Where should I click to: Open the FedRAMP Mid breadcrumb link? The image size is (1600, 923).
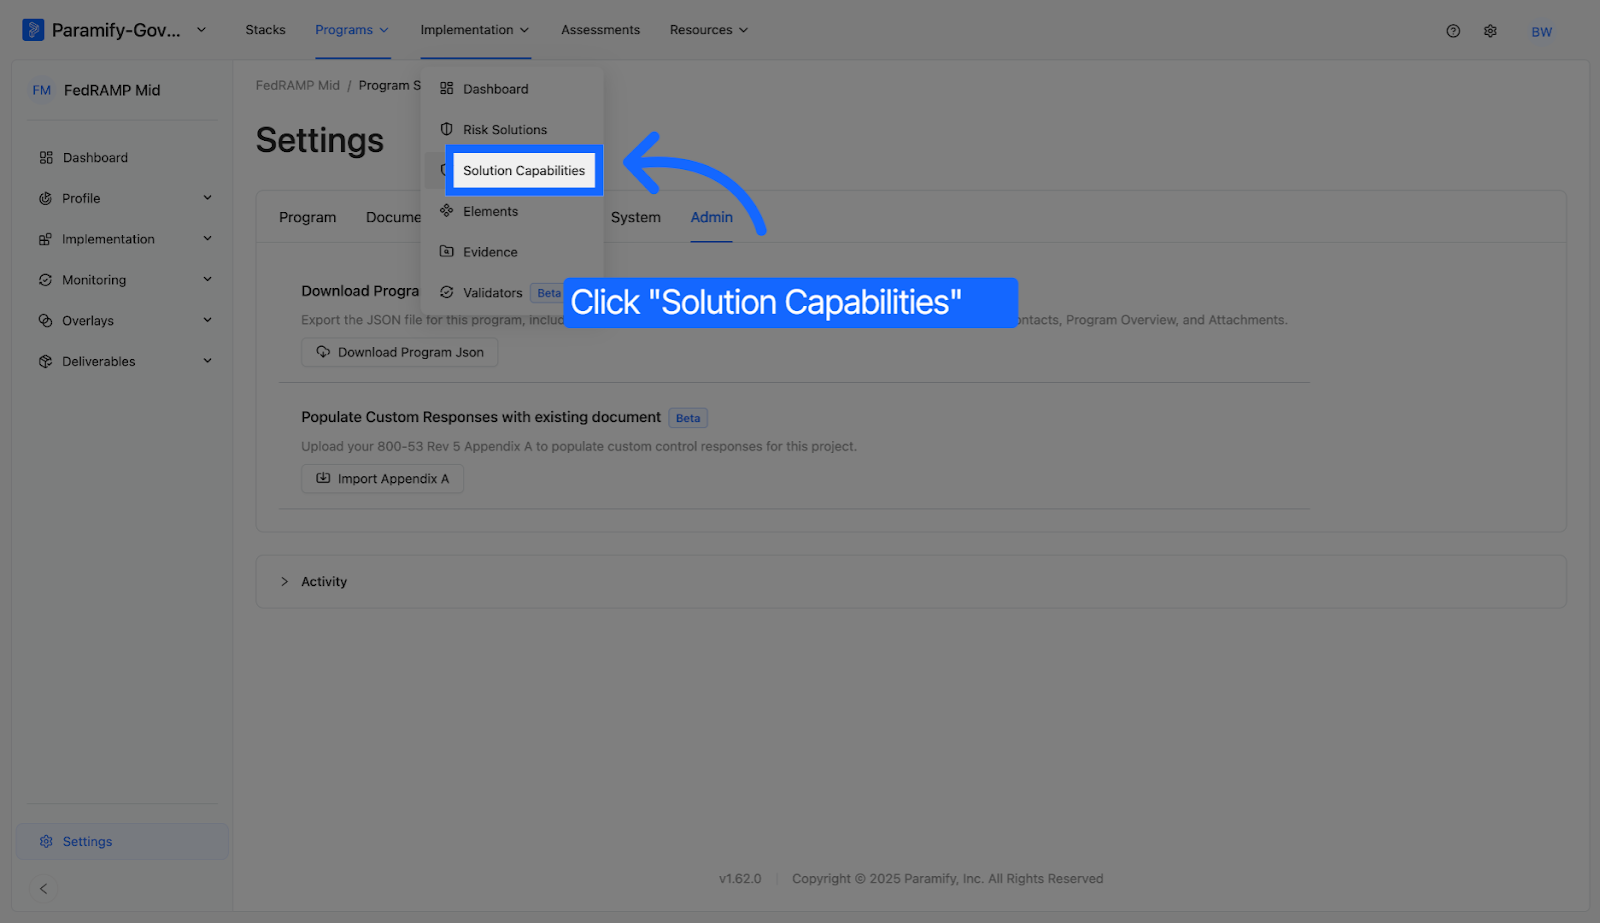[298, 86]
